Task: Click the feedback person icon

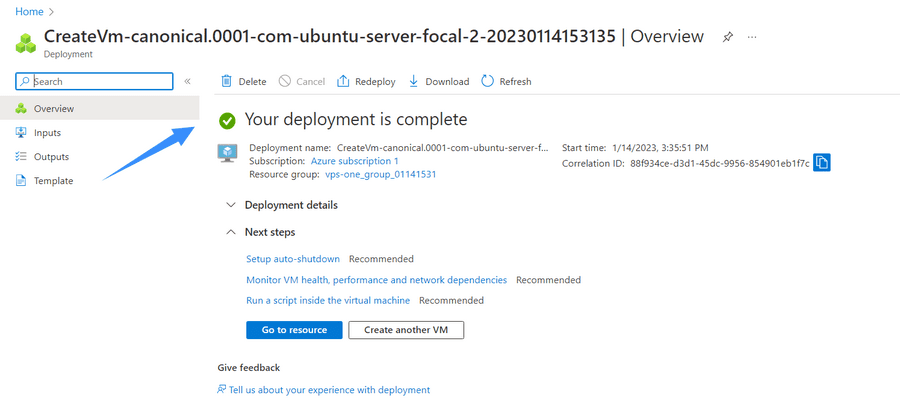Action: pos(222,389)
